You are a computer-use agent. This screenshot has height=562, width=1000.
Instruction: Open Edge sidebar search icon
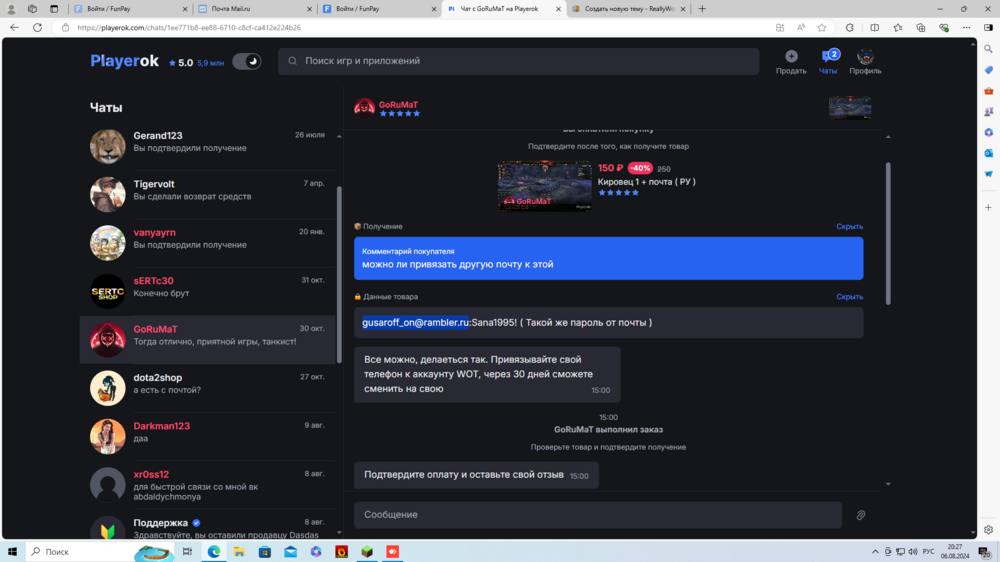click(989, 49)
